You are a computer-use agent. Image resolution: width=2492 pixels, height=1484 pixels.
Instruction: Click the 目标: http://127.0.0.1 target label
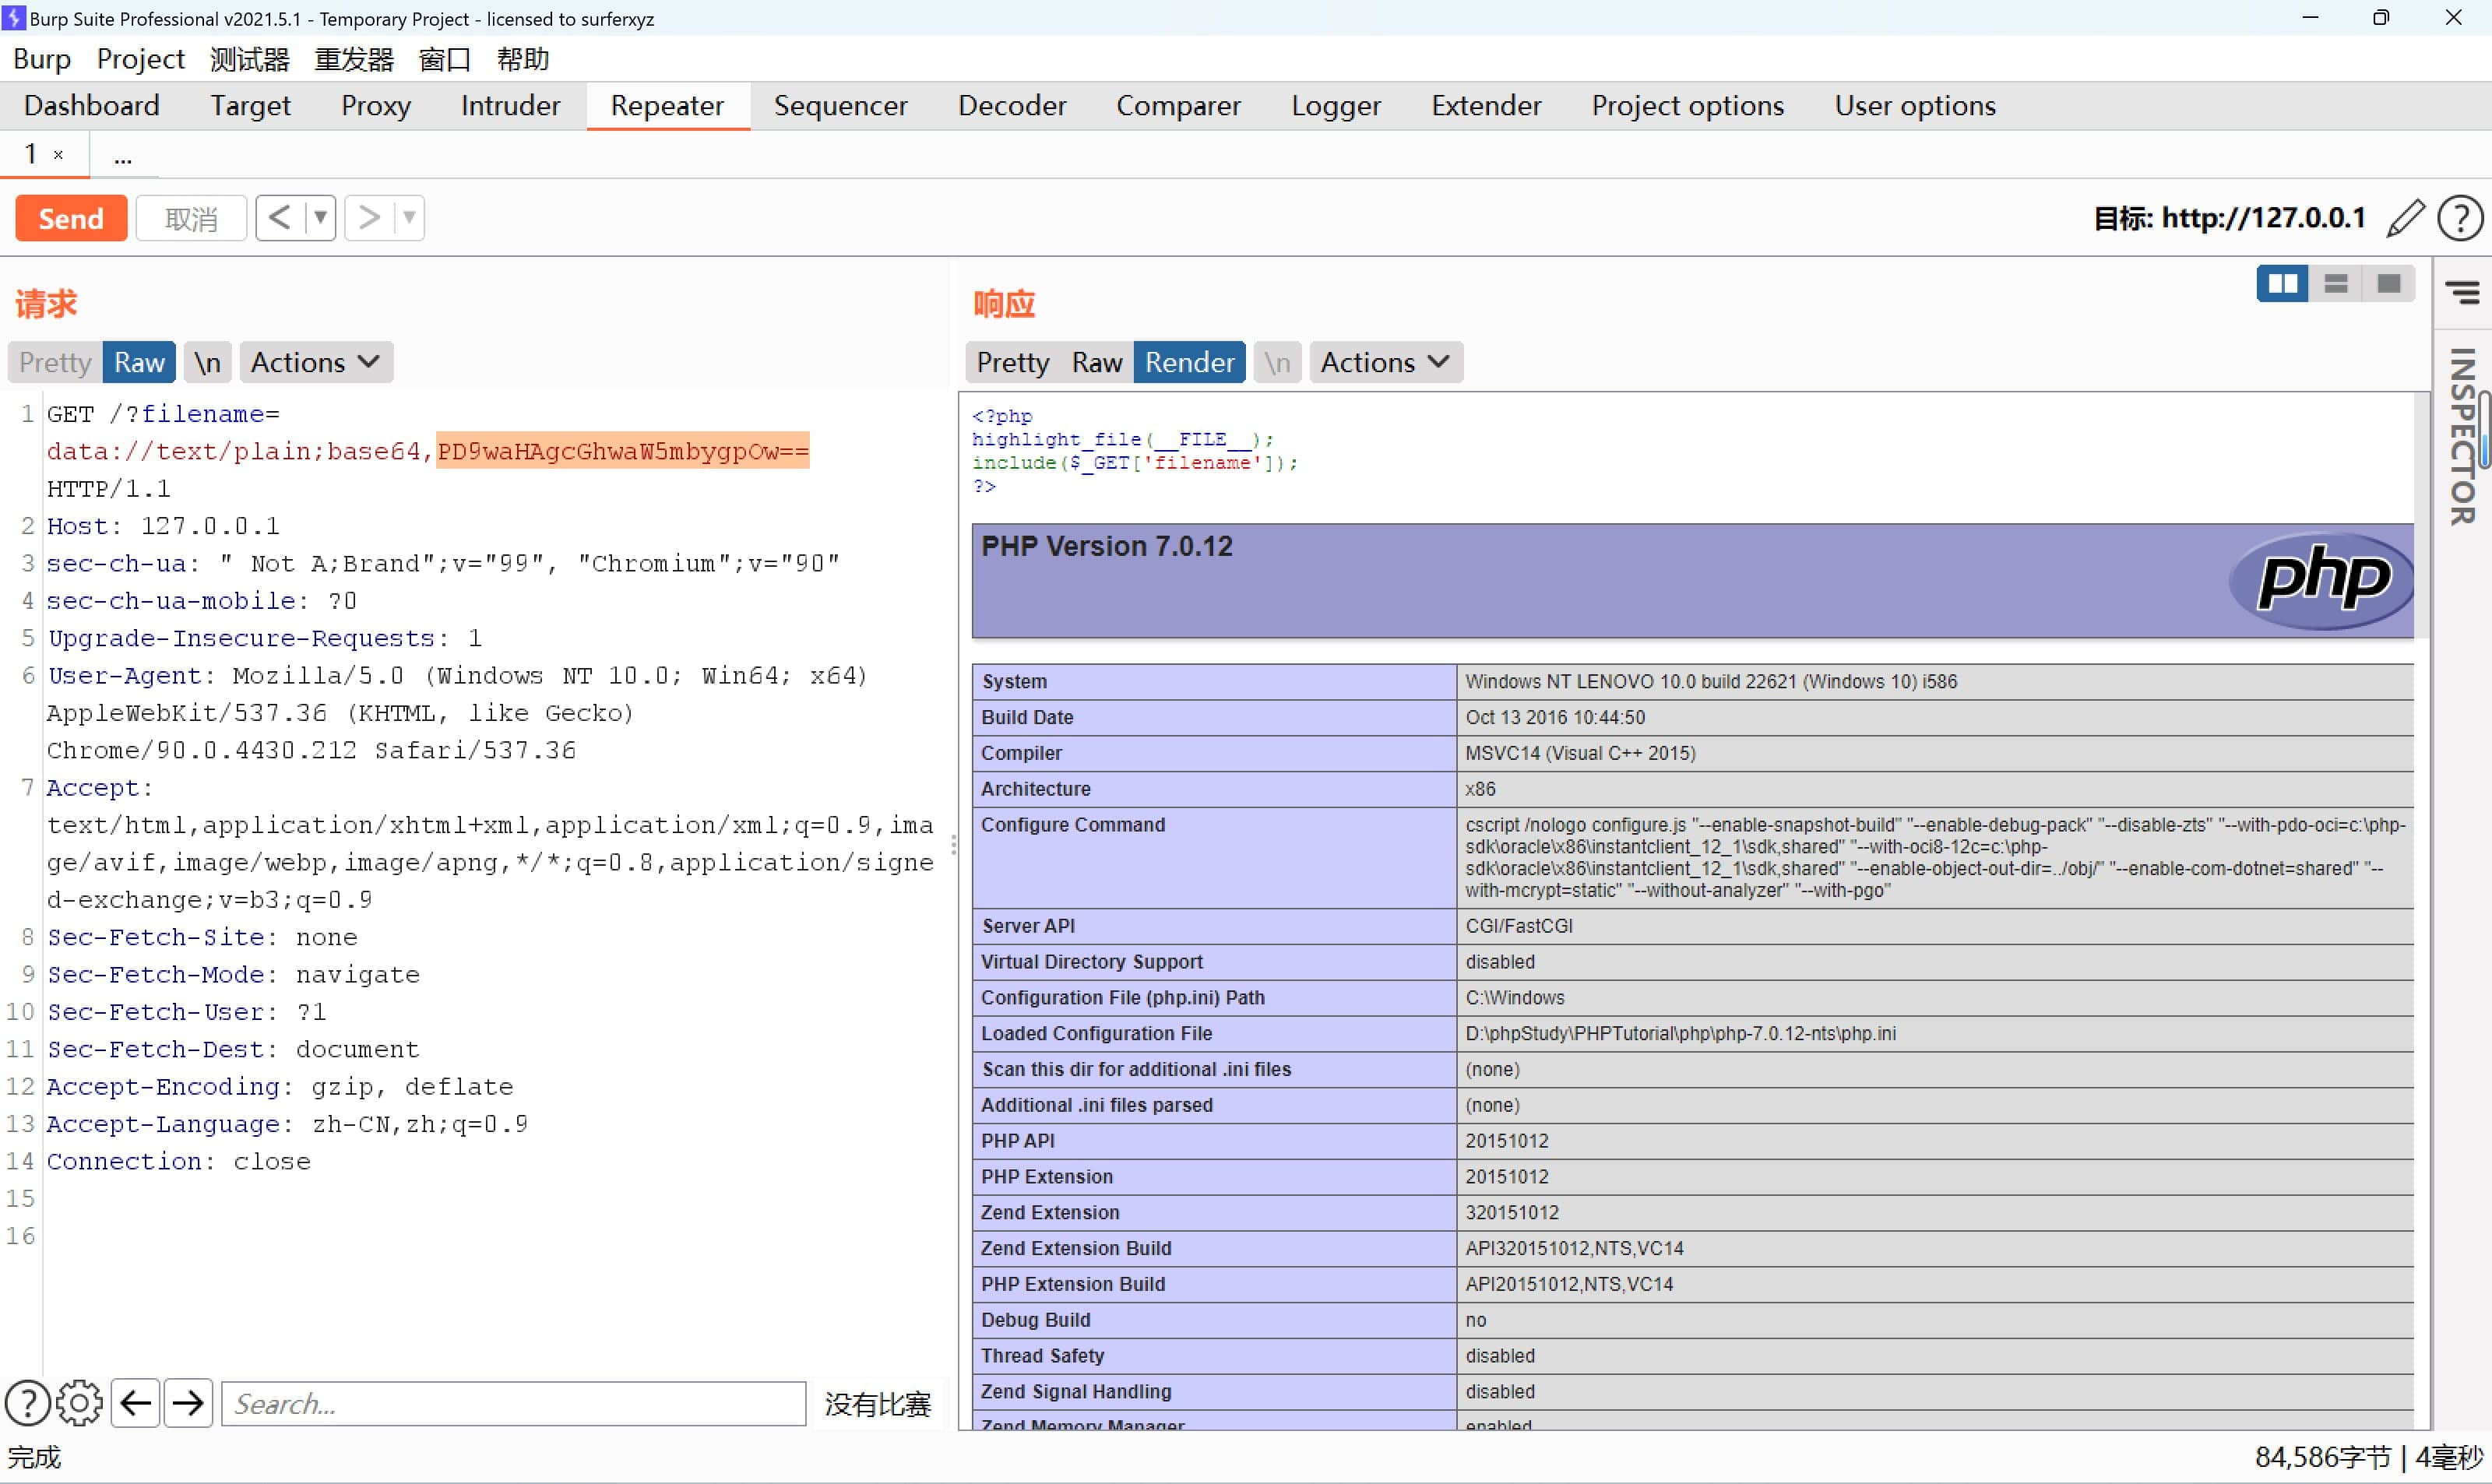tap(2229, 218)
